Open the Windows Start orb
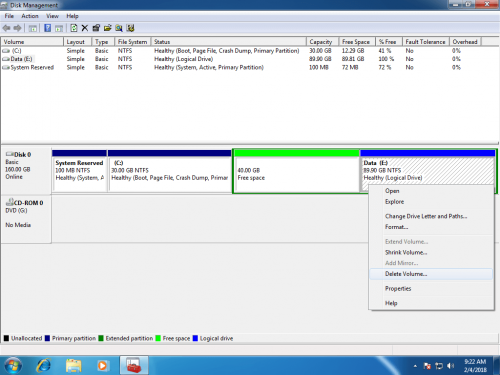500x375 pixels. (13, 366)
